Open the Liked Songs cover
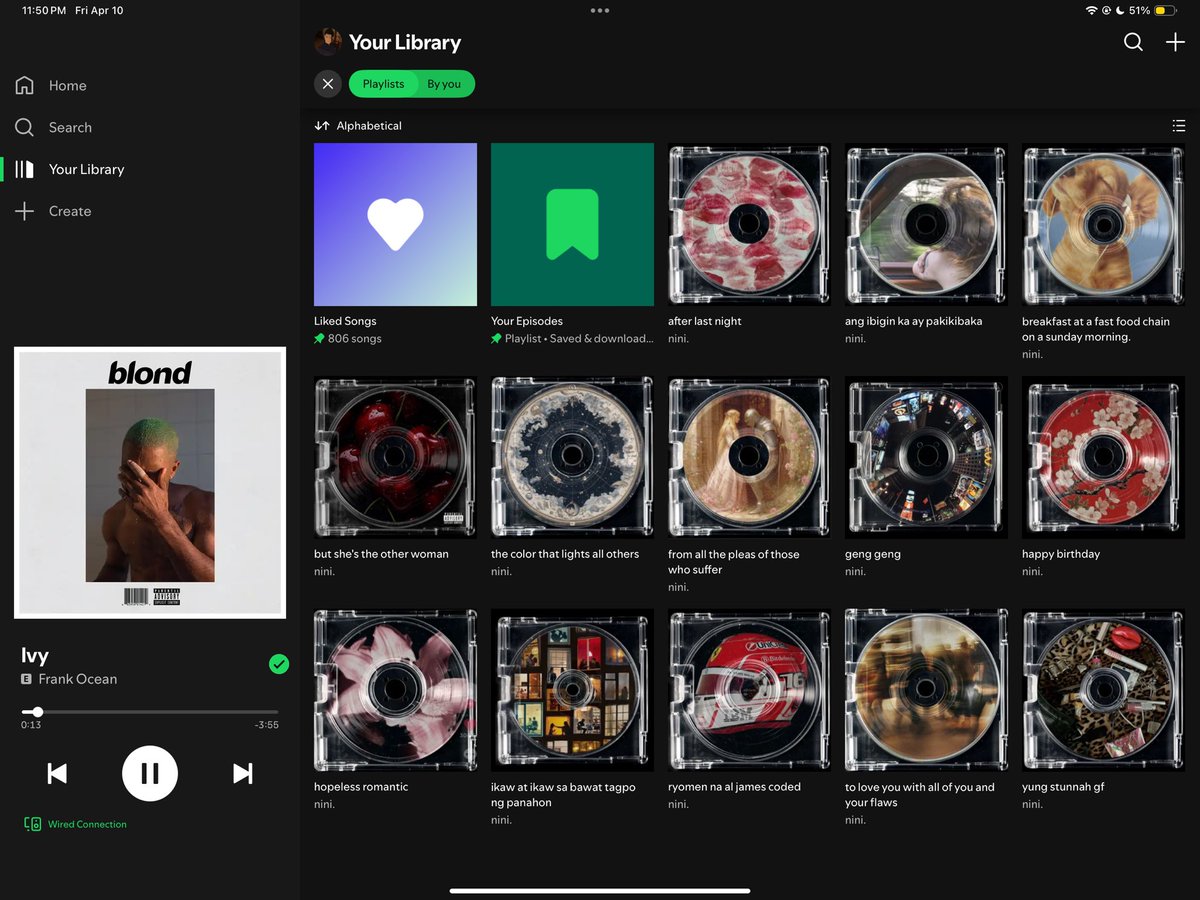The height and width of the screenshot is (900, 1200). click(395, 224)
